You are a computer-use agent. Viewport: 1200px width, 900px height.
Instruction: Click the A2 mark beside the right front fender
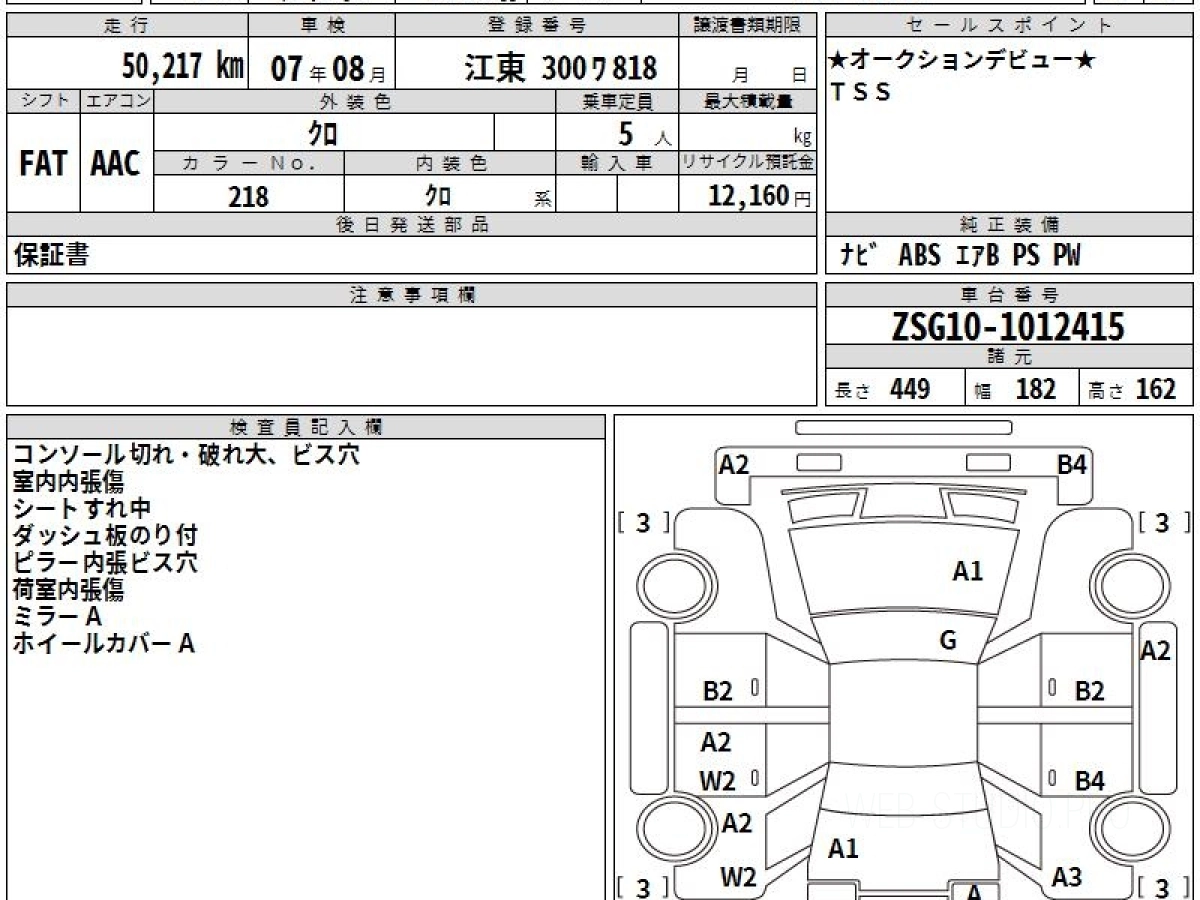(1155, 651)
